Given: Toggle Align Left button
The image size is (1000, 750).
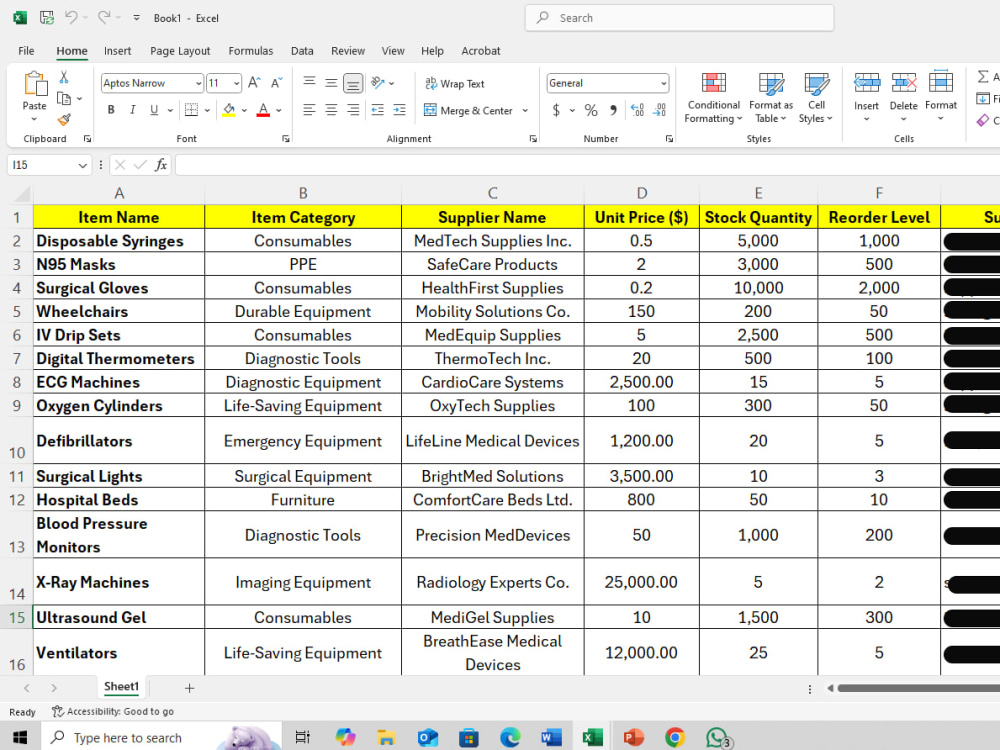Looking at the screenshot, I should (309, 110).
